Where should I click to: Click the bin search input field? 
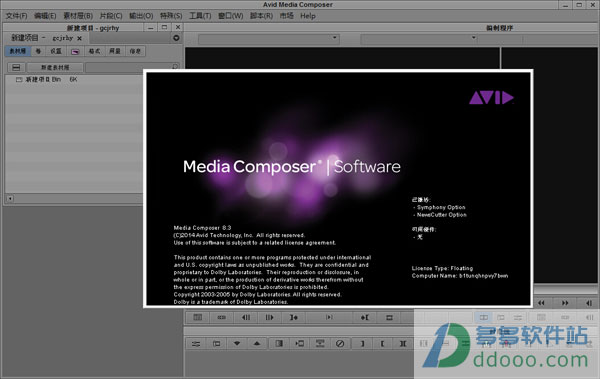coord(132,67)
